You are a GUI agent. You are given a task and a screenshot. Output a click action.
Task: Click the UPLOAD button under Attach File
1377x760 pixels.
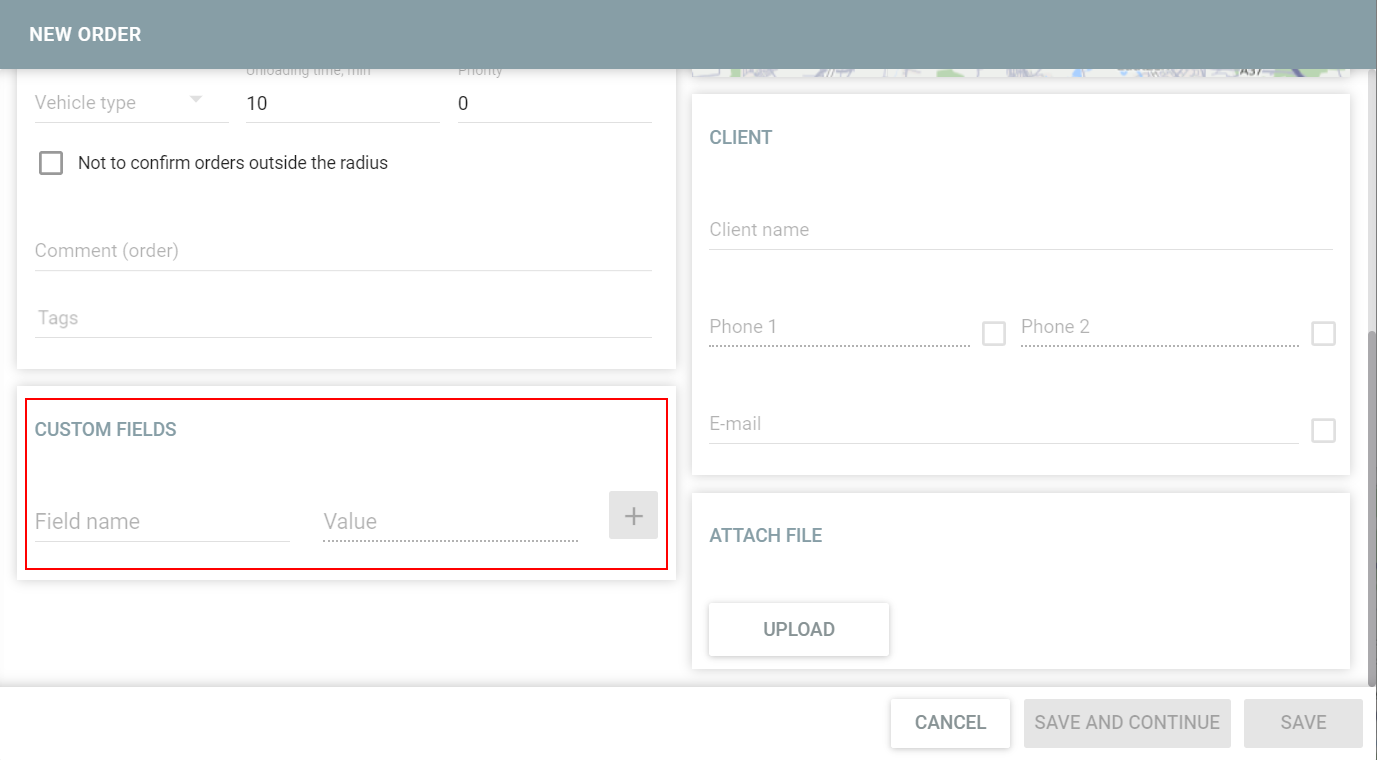(x=798, y=629)
